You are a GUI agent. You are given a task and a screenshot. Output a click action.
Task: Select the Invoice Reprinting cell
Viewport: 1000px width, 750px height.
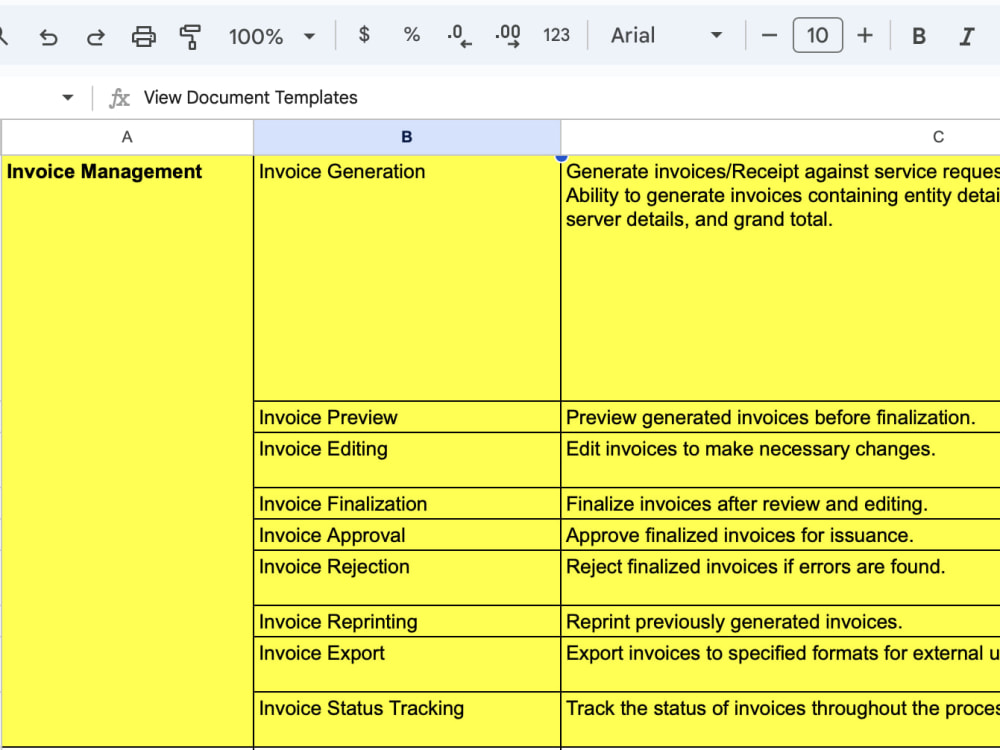[407, 621]
